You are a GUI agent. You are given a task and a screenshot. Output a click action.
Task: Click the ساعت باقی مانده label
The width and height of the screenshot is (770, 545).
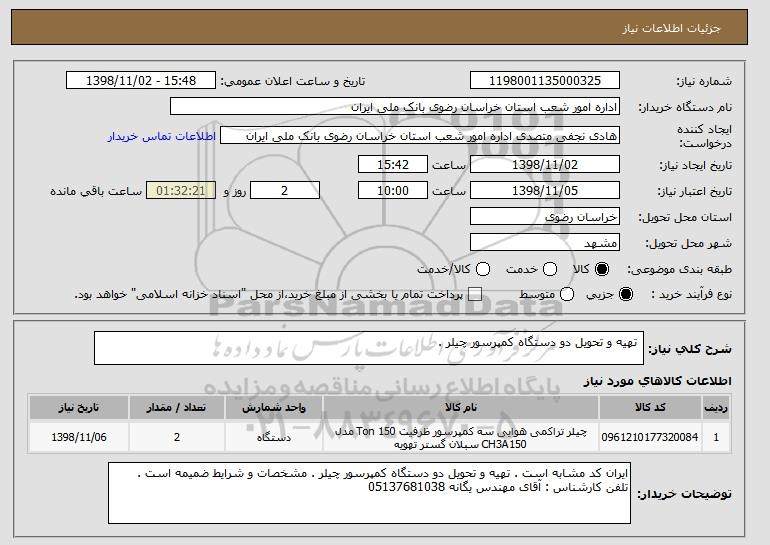point(96,191)
